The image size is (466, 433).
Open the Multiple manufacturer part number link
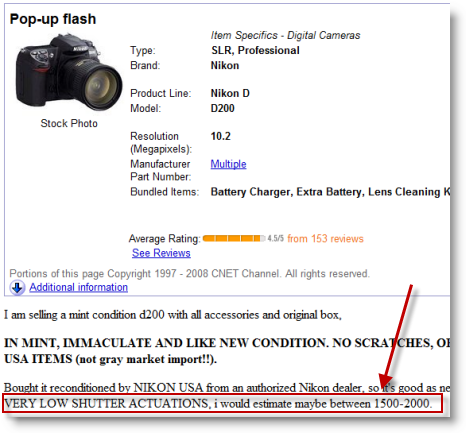point(228,164)
